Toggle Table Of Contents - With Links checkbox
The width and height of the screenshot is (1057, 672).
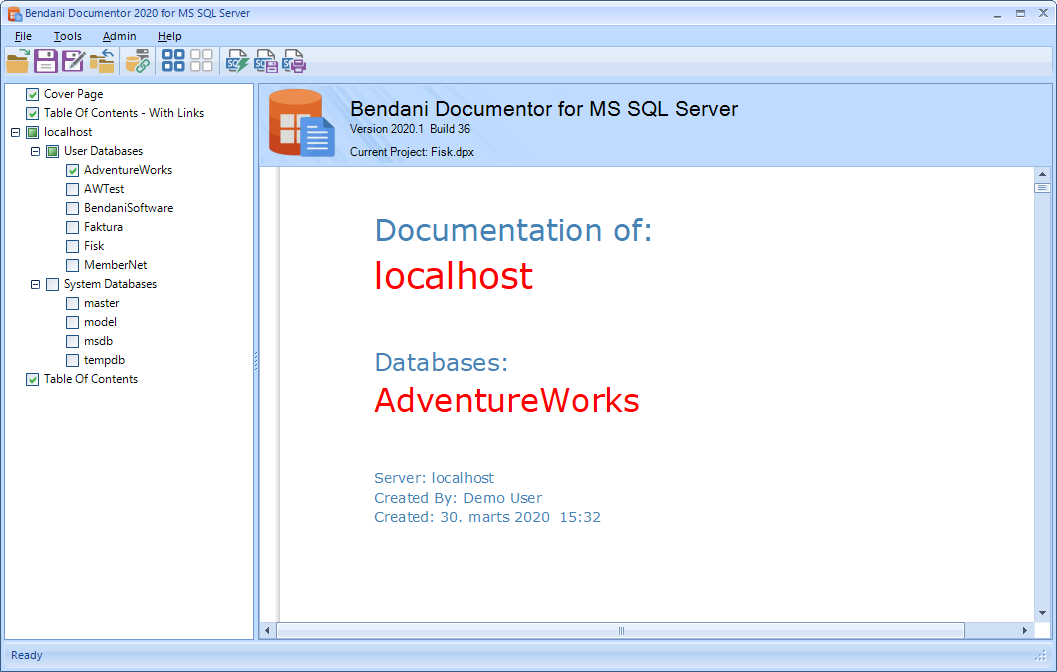click(32, 113)
